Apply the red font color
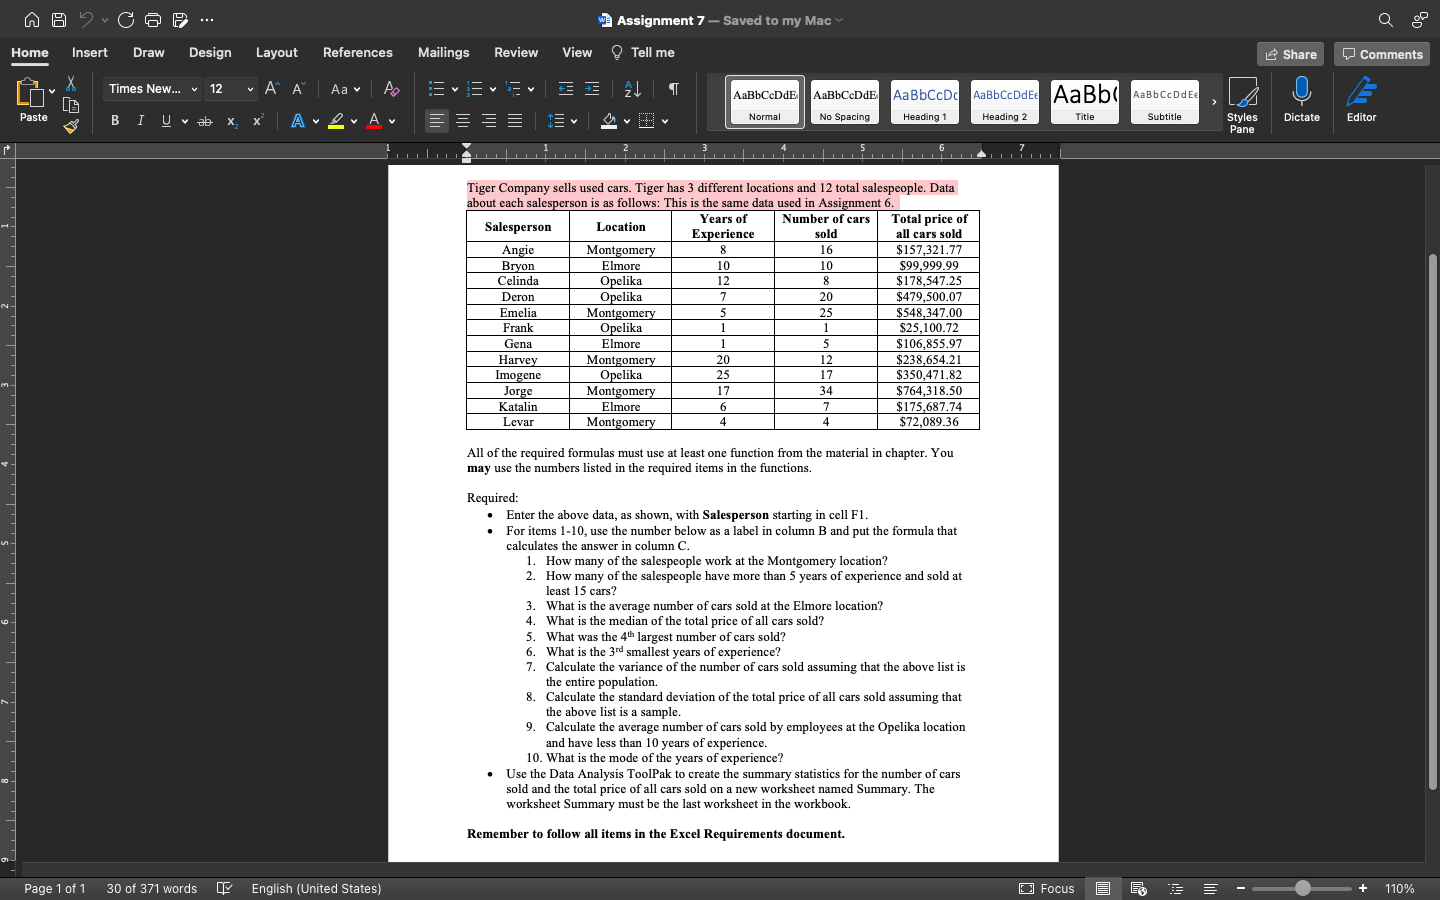Image resolution: width=1440 pixels, height=900 pixels. (374, 121)
